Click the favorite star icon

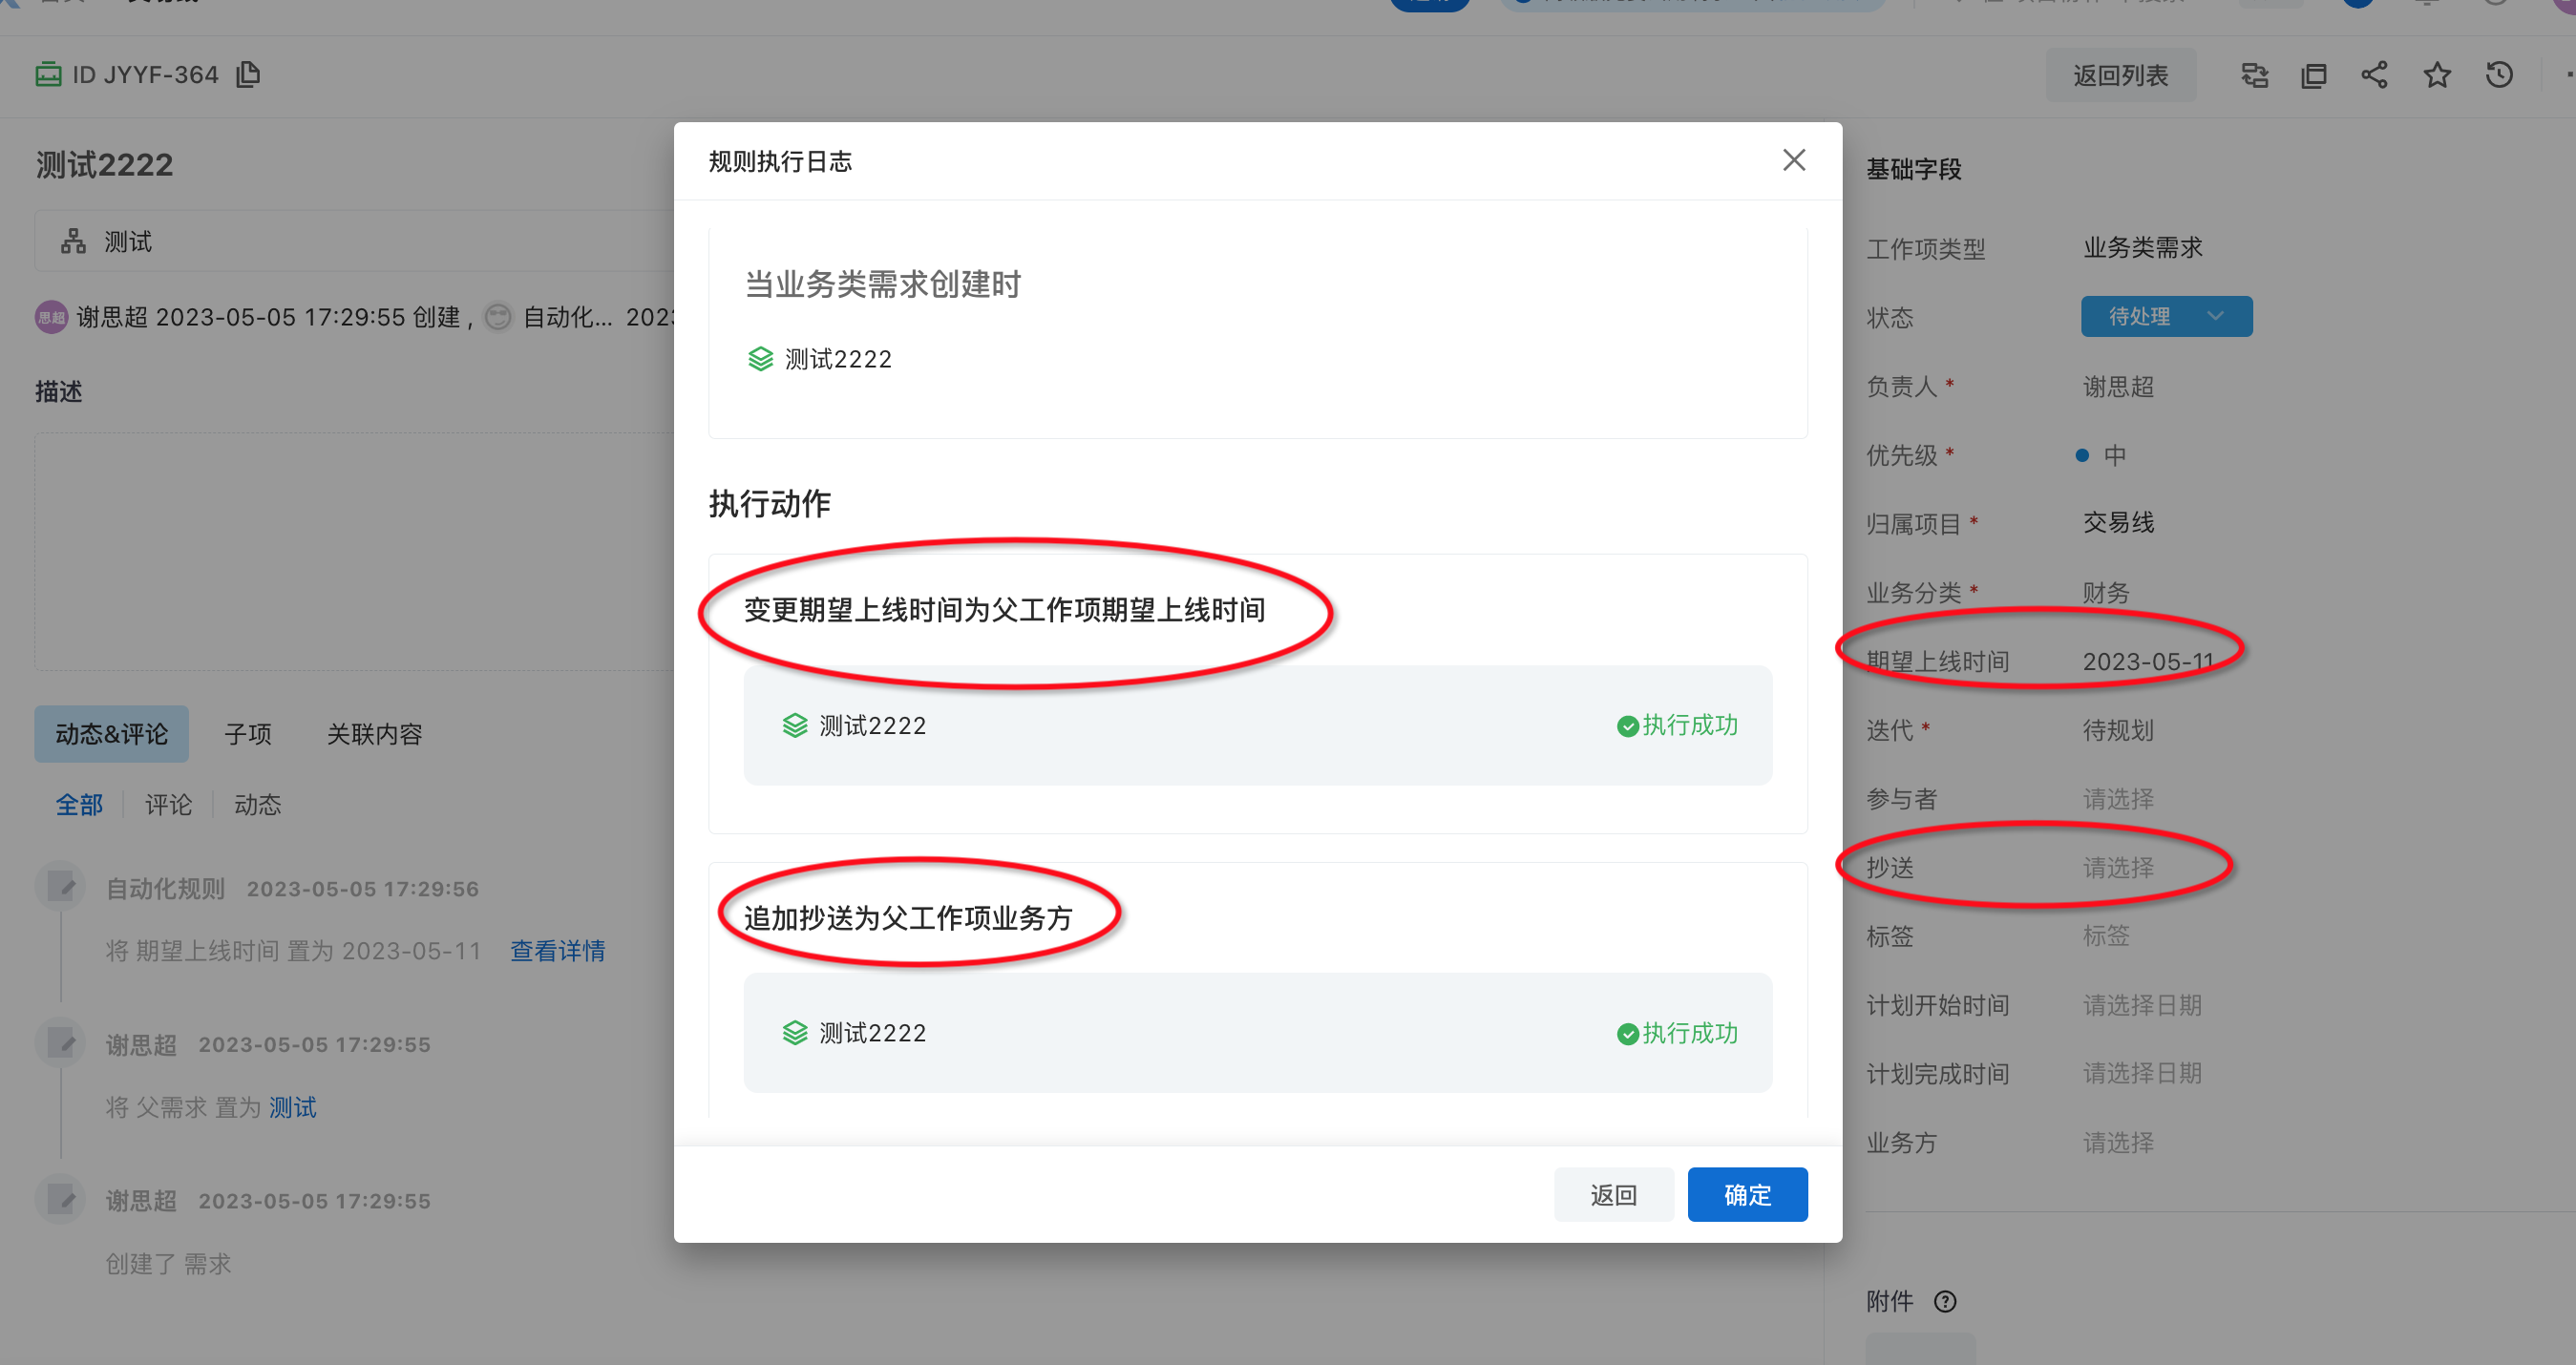pos(2436,75)
